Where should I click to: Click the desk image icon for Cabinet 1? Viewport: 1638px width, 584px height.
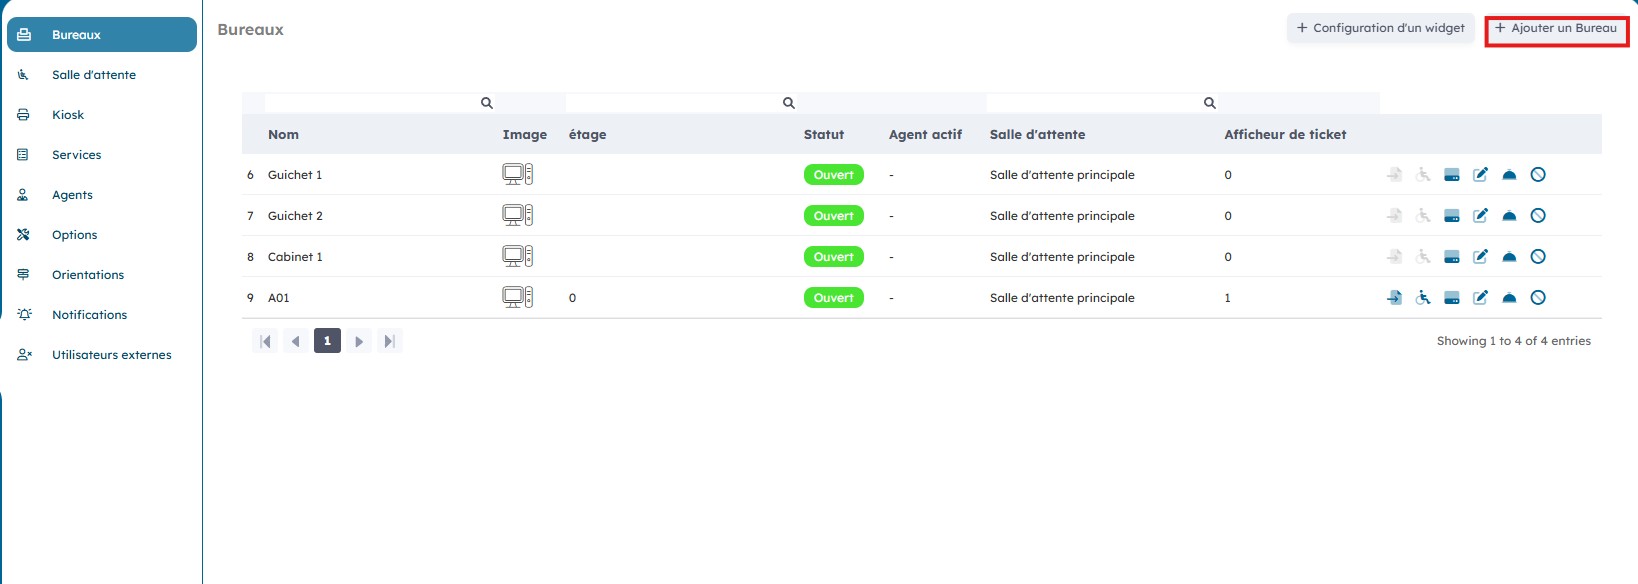pyautogui.click(x=517, y=257)
